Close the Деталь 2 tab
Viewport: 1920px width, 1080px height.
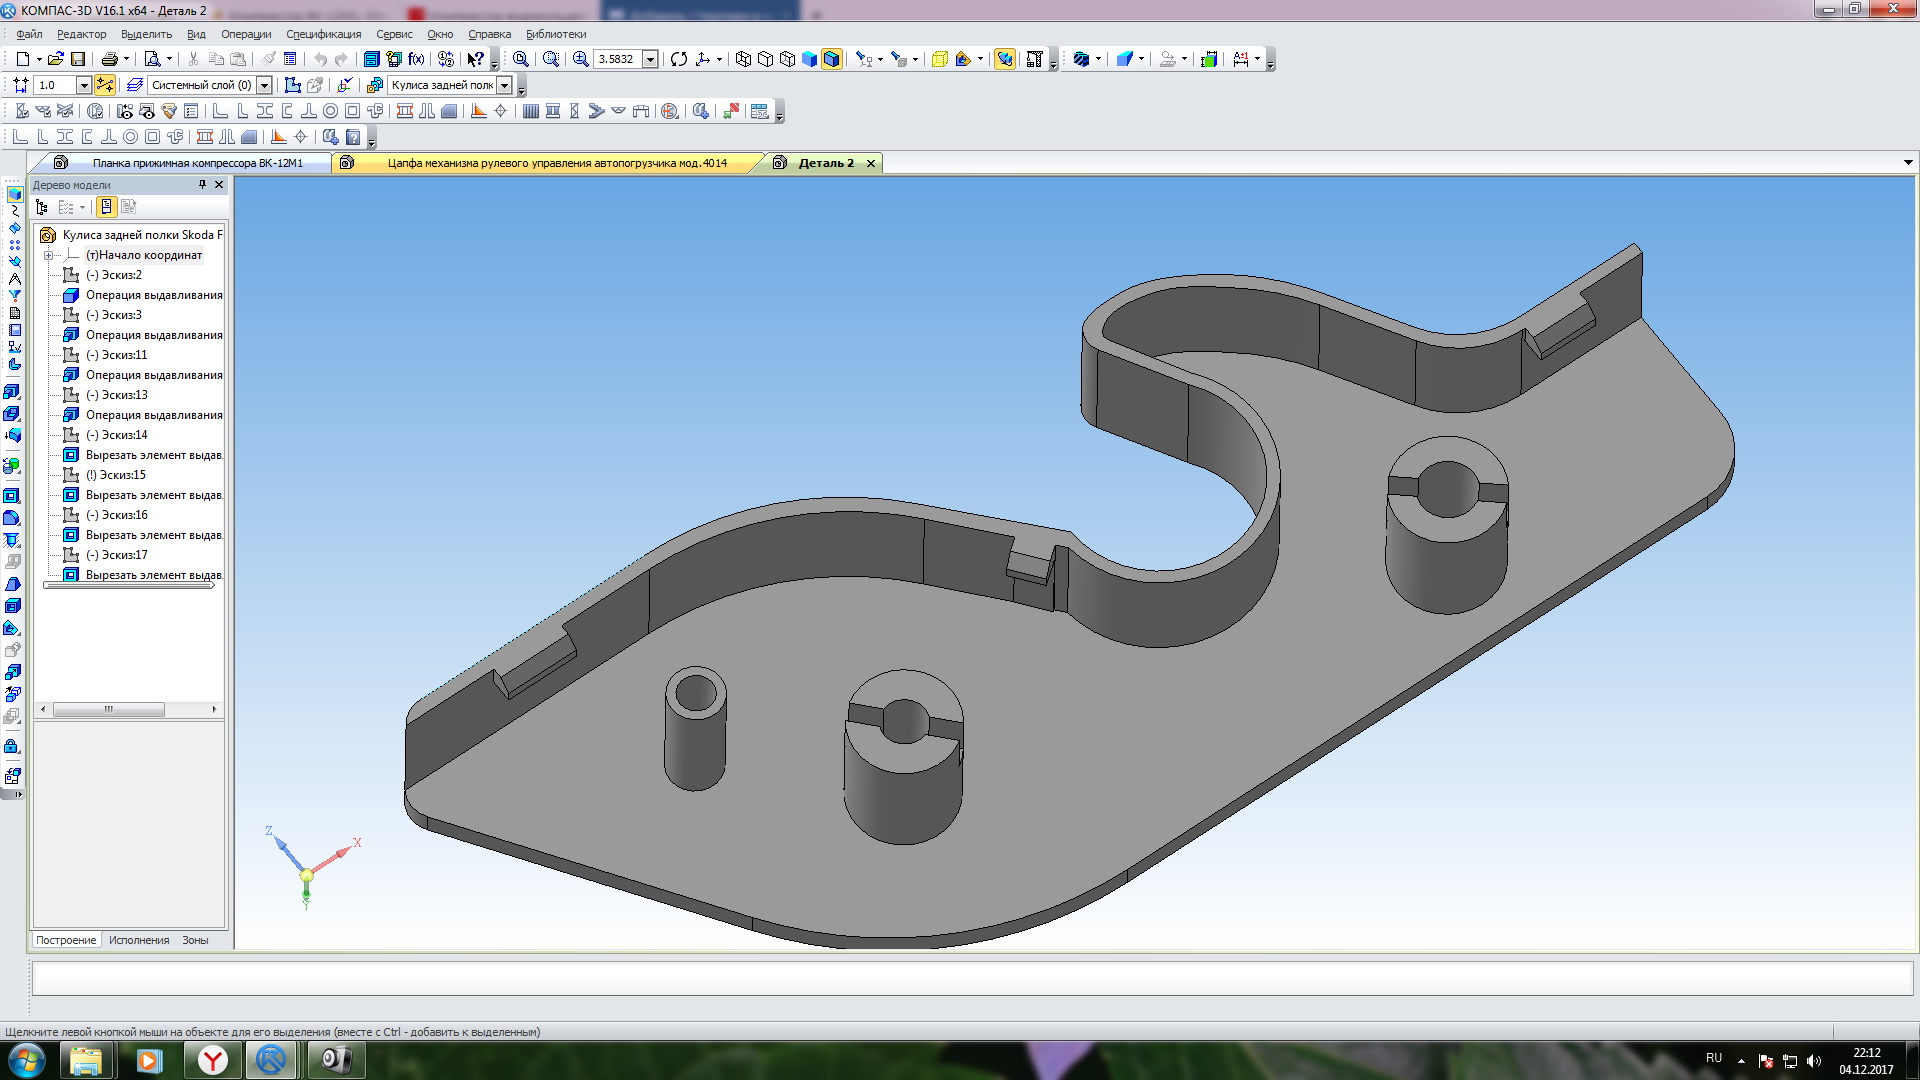pos(870,163)
